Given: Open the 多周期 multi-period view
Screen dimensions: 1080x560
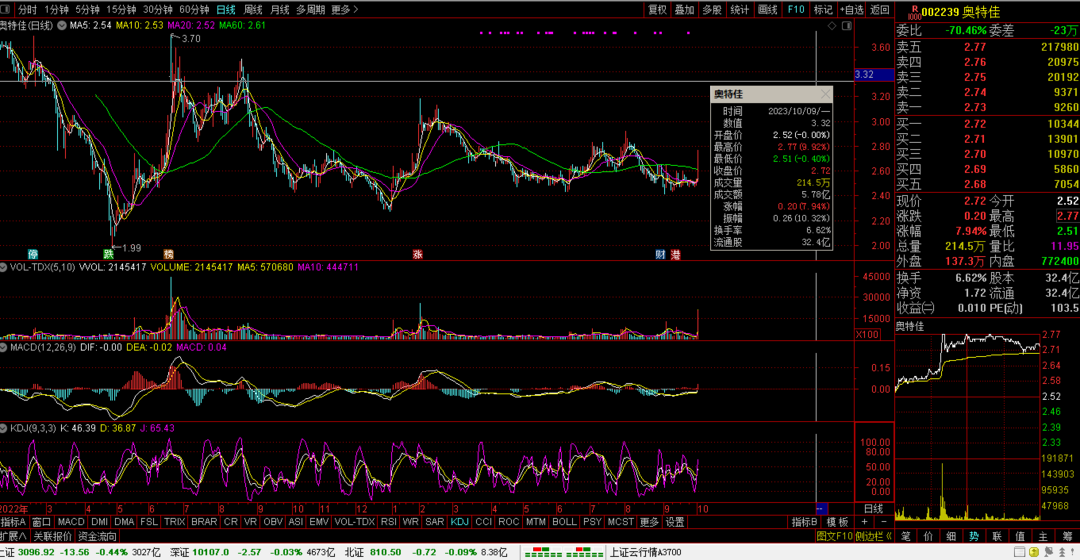Looking at the screenshot, I should 311,10.
